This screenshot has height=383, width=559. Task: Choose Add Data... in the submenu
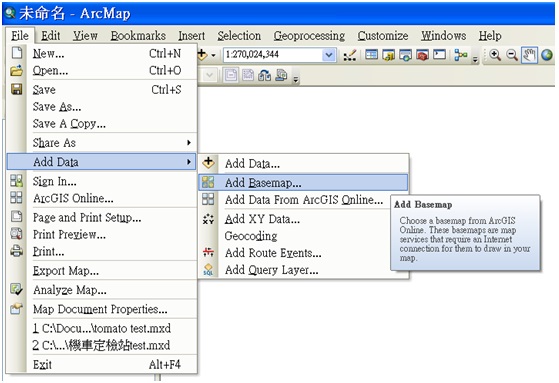point(303,164)
